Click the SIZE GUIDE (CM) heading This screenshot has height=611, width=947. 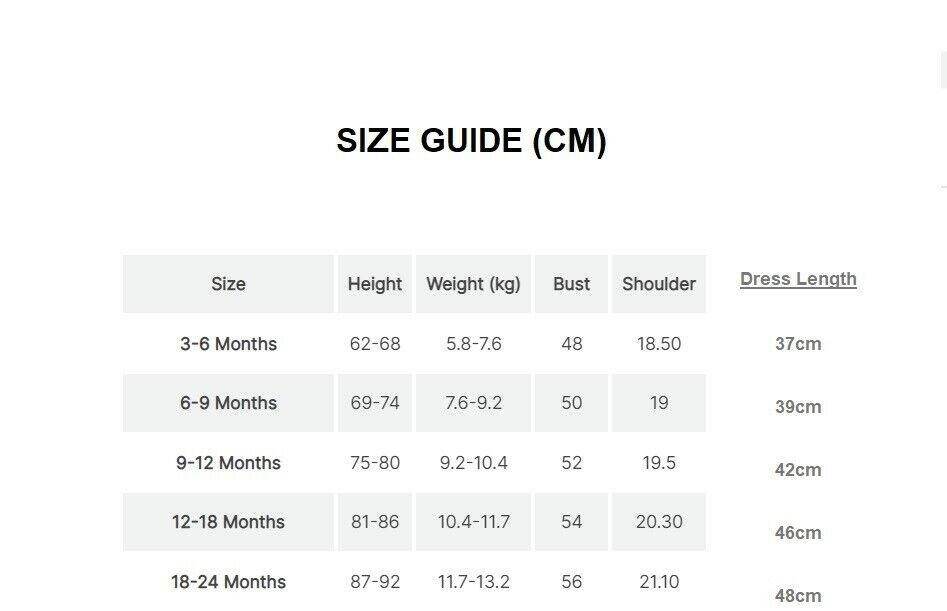click(x=471, y=141)
